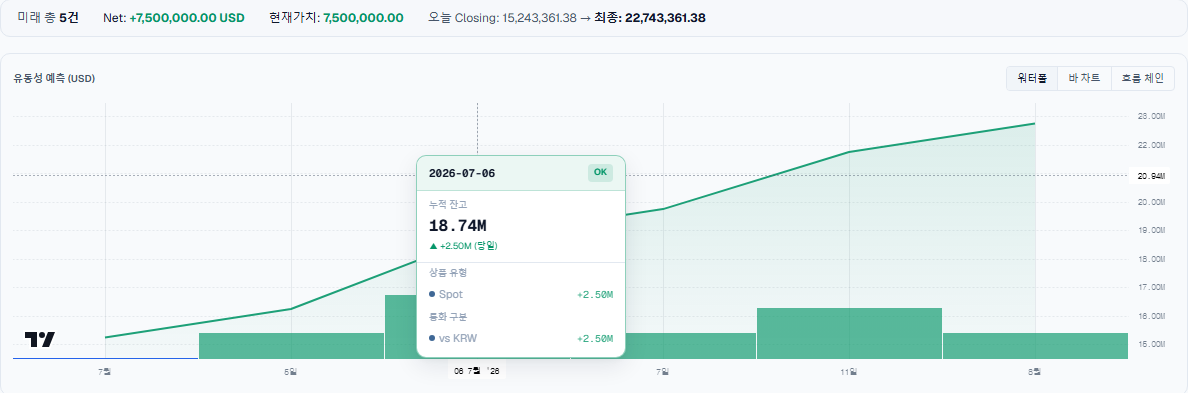Click the +2.50M (당일) daily change

pyautogui.click(x=464, y=246)
